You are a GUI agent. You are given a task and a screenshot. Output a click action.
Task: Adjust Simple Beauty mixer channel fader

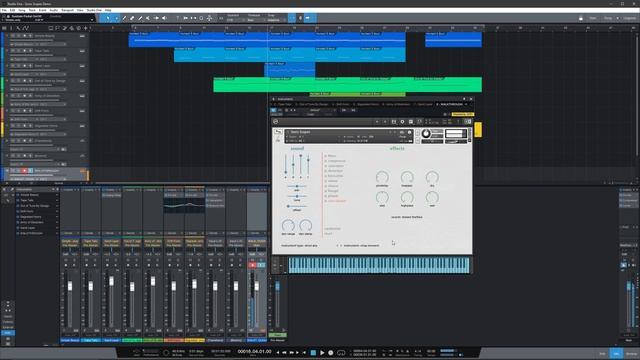pos(70,286)
